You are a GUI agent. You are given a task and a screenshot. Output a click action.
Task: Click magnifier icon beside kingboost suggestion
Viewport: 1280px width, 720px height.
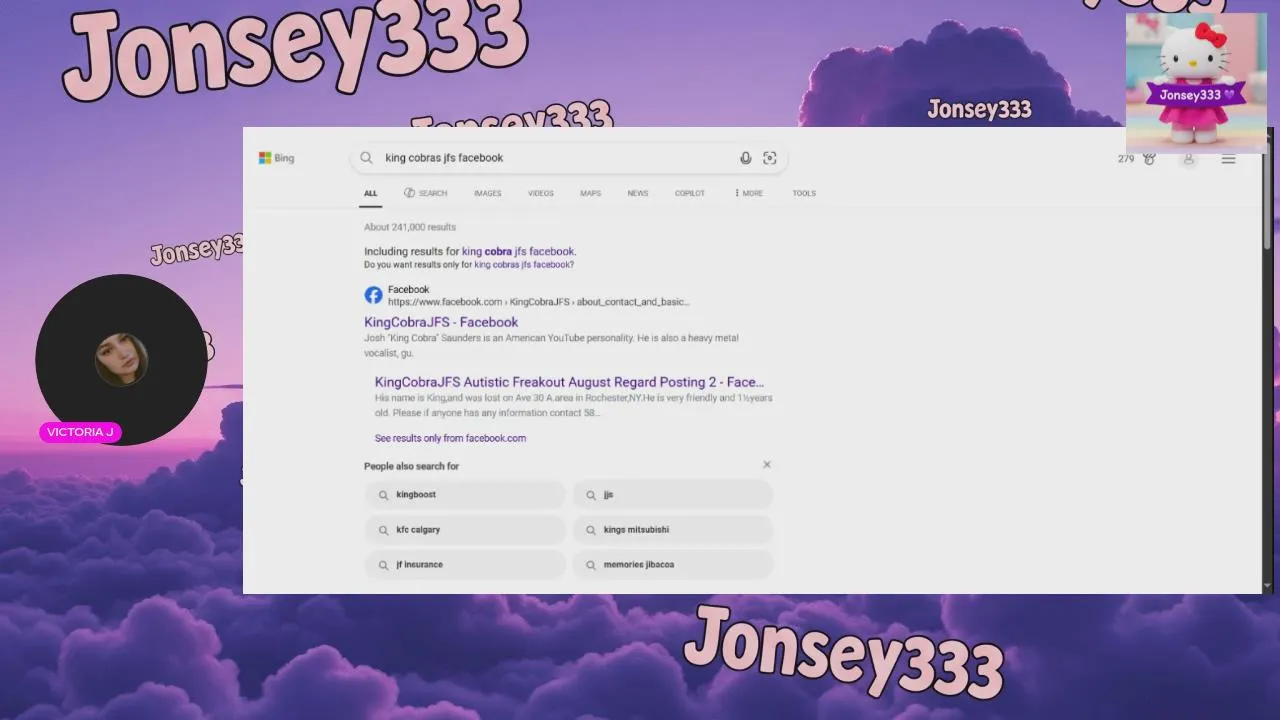(x=383, y=495)
